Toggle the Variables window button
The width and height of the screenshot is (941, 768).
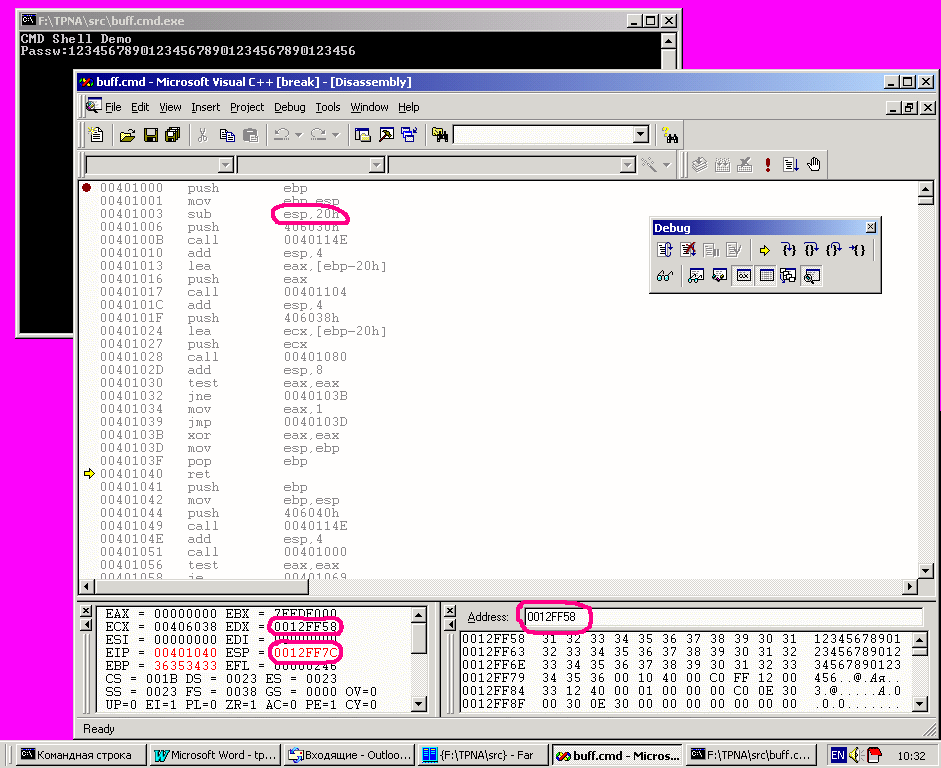[x=719, y=276]
